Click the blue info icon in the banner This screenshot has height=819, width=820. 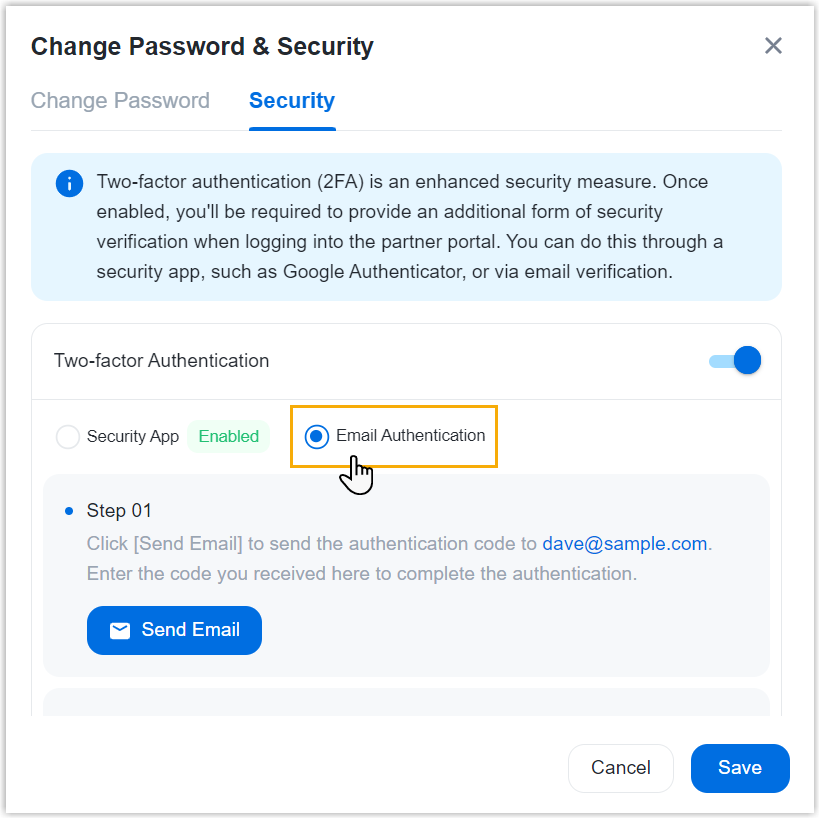pos(69,183)
